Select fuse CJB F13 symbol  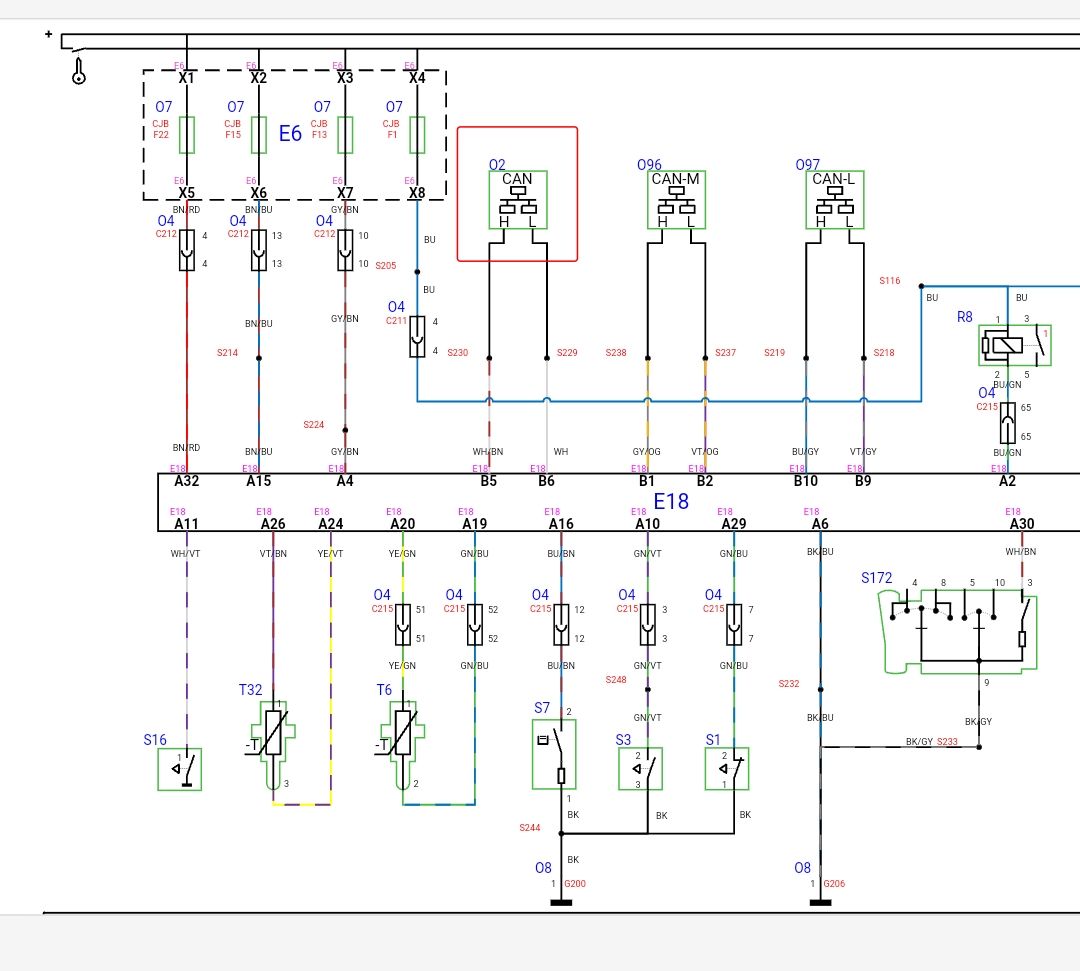tap(345, 134)
